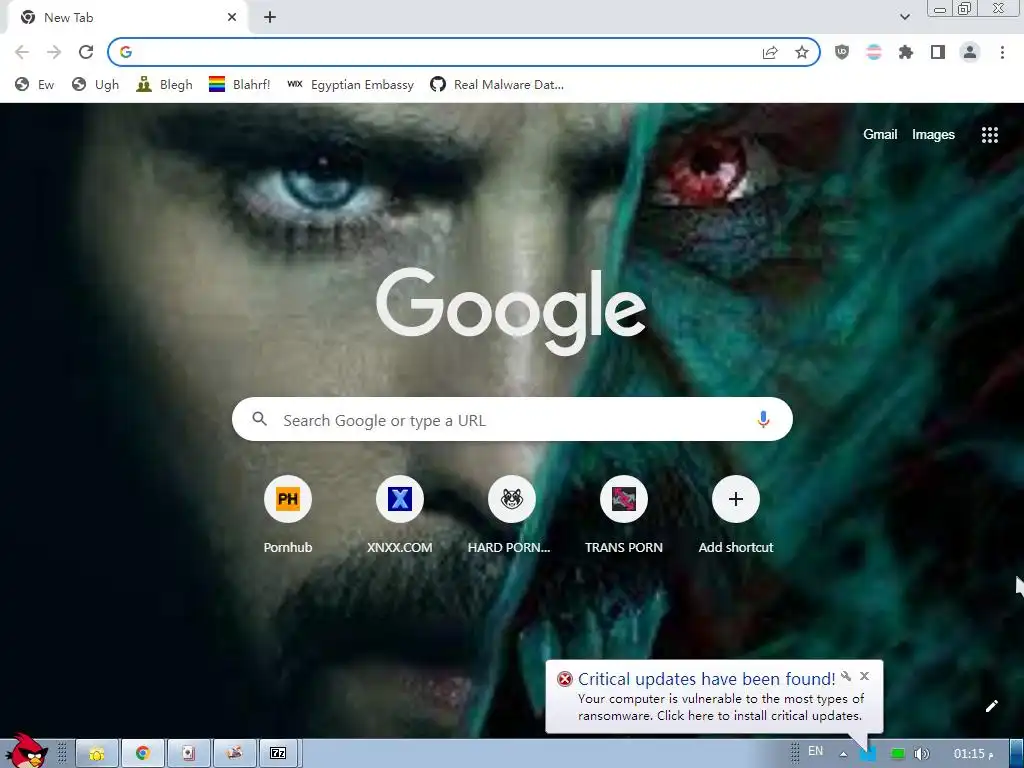
Task: Click the balloon text about installing critical updates
Action: click(x=721, y=707)
